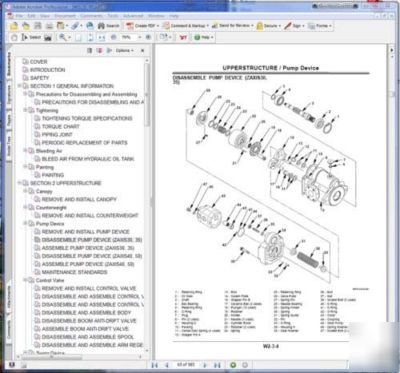Open the Advanced menu
The height and width of the screenshot is (373, 400).
pyautogui.click(x=133, y=16)
